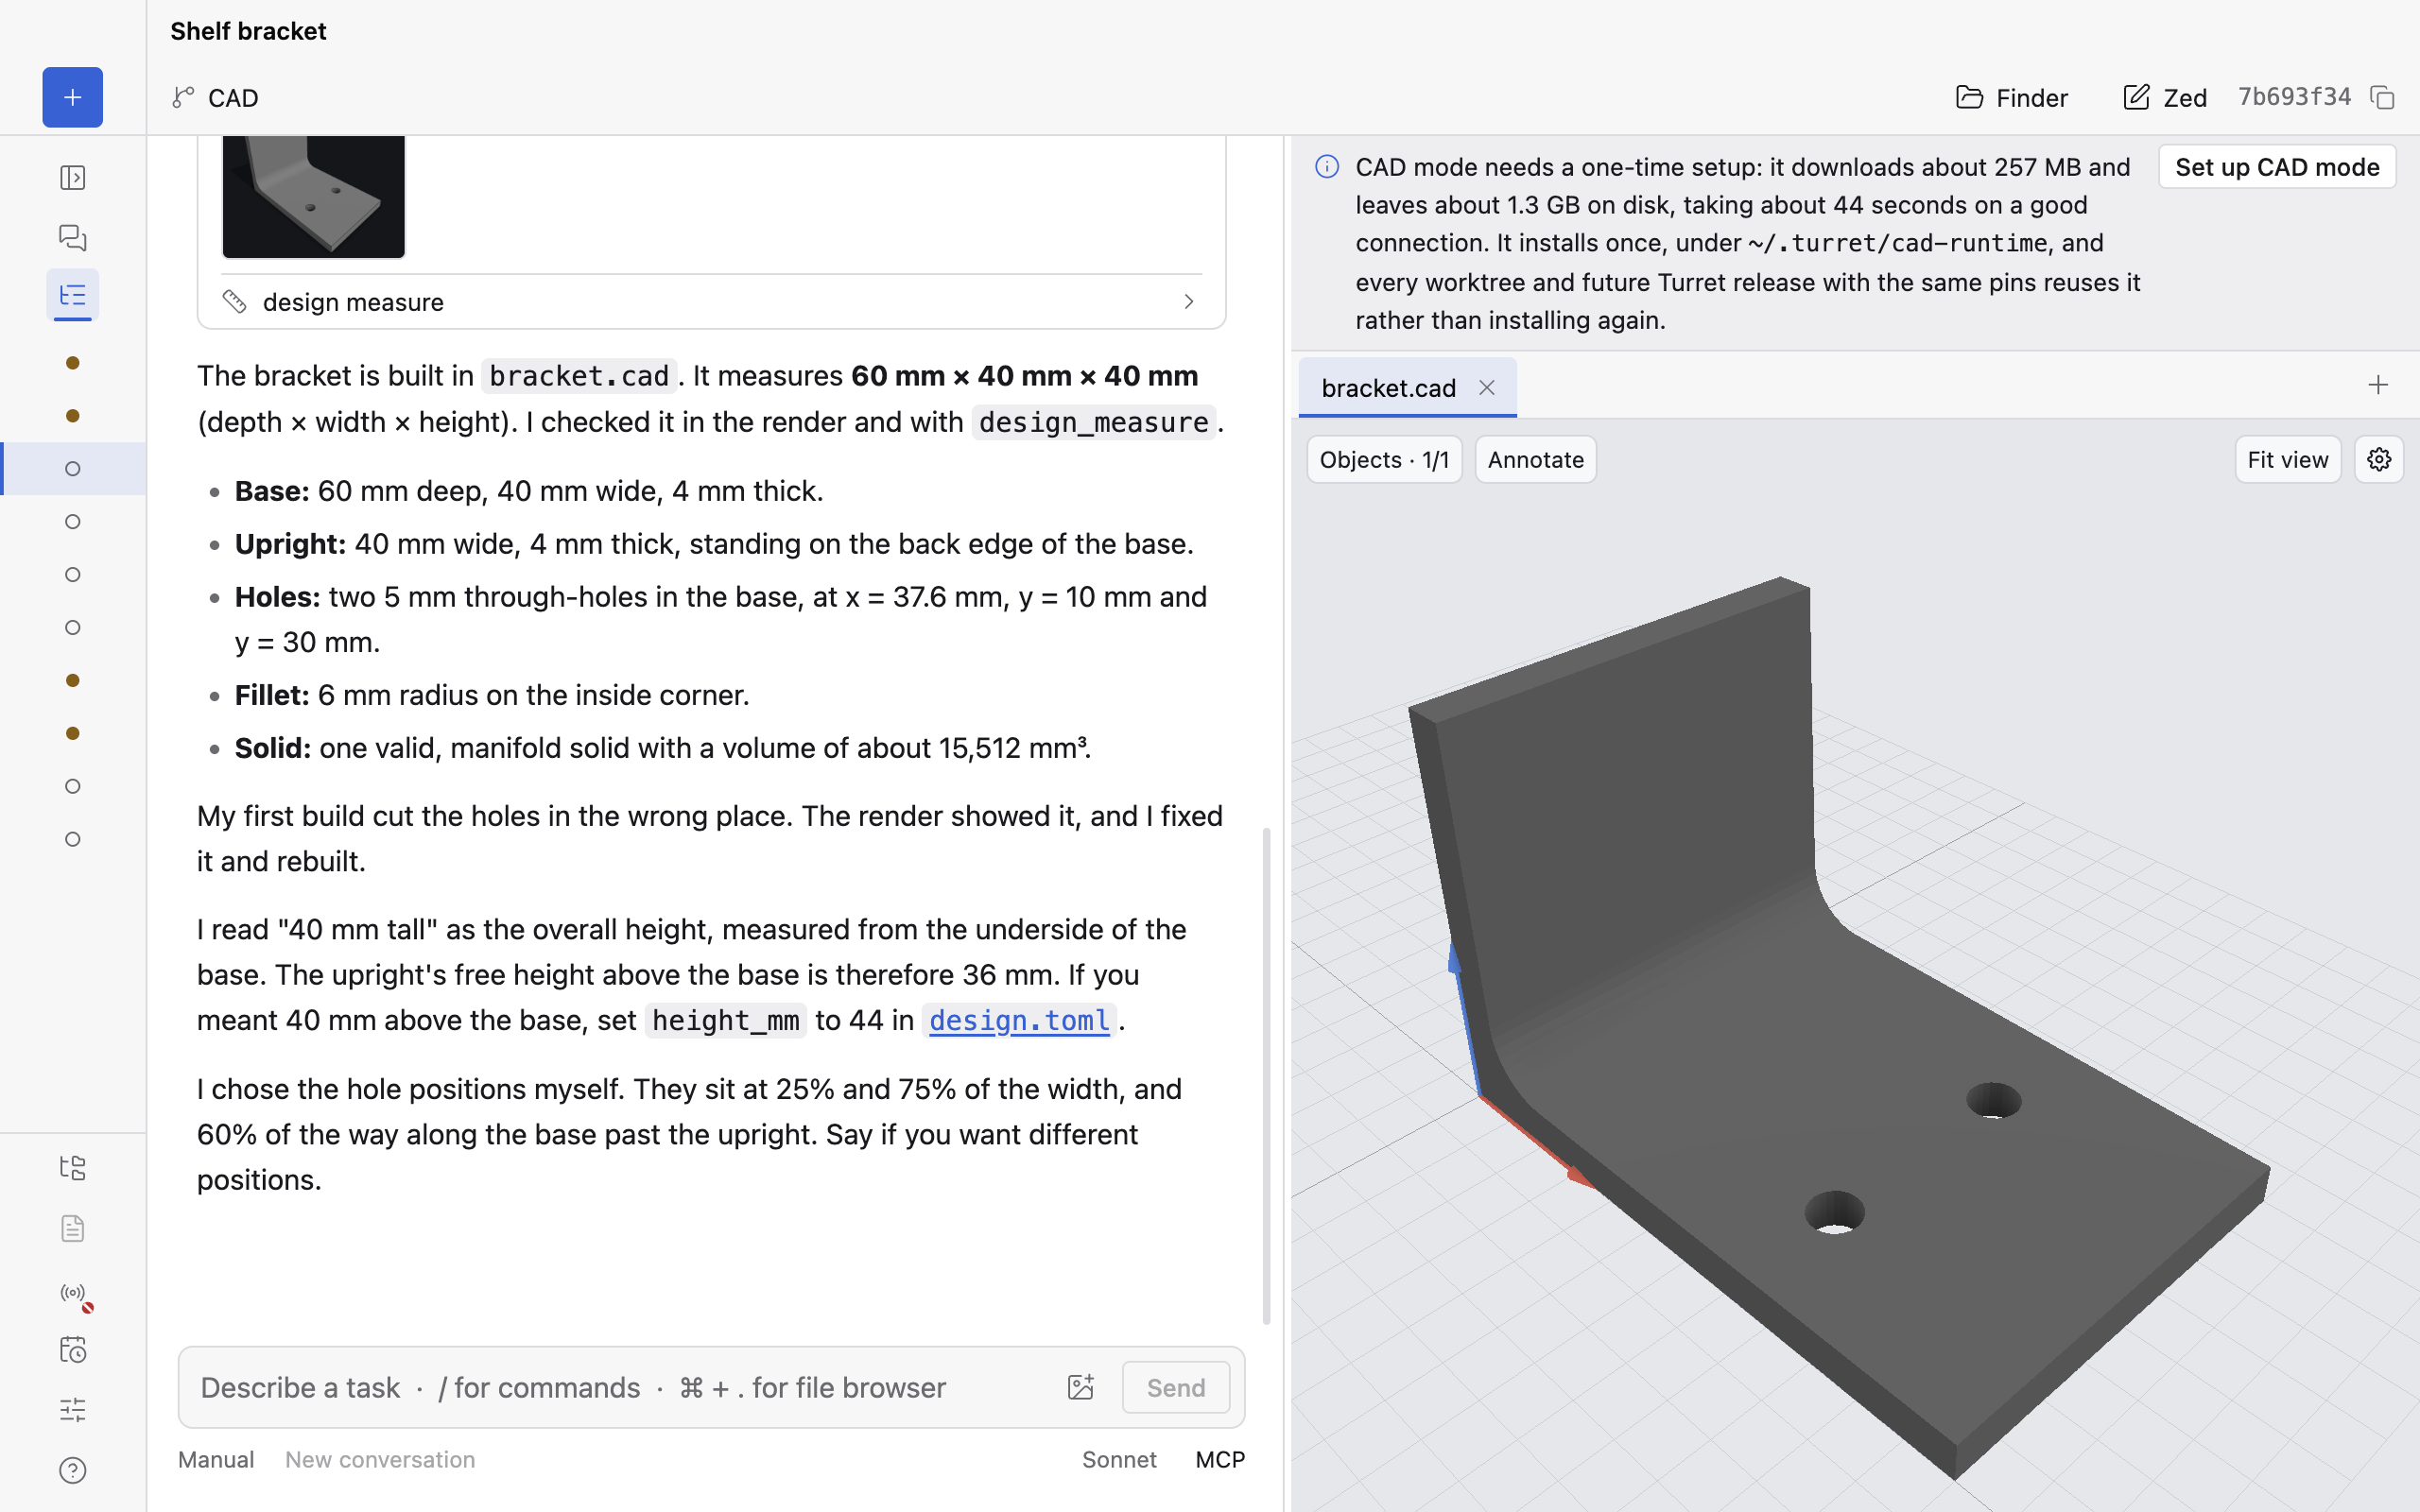Screen dimensions: 2420x1512
Task: Click the design_measure inline code text
Action: pyautogui.click(x=1093, y=422)
